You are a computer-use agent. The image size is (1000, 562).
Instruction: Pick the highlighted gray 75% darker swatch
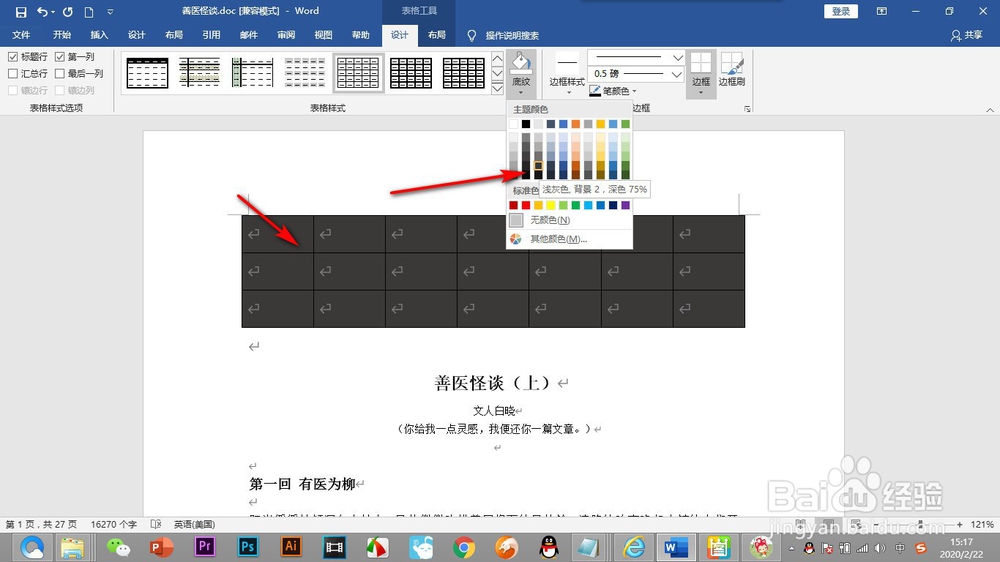point(538,166)
